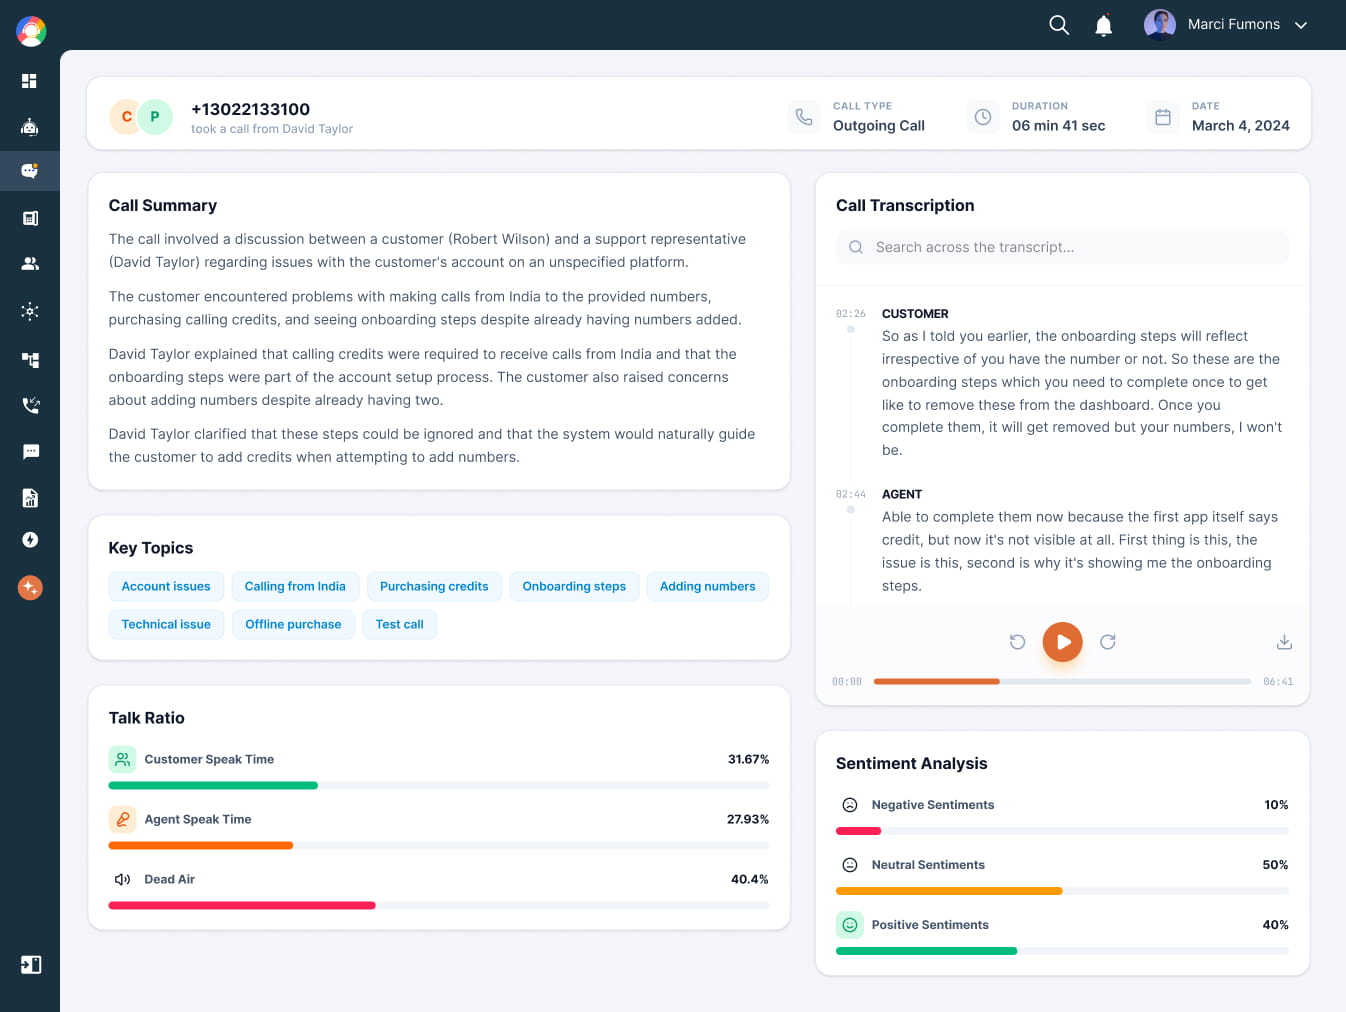Select the Purchasing credits topic tag
Screen dimensions: 1346x1012
434,586
